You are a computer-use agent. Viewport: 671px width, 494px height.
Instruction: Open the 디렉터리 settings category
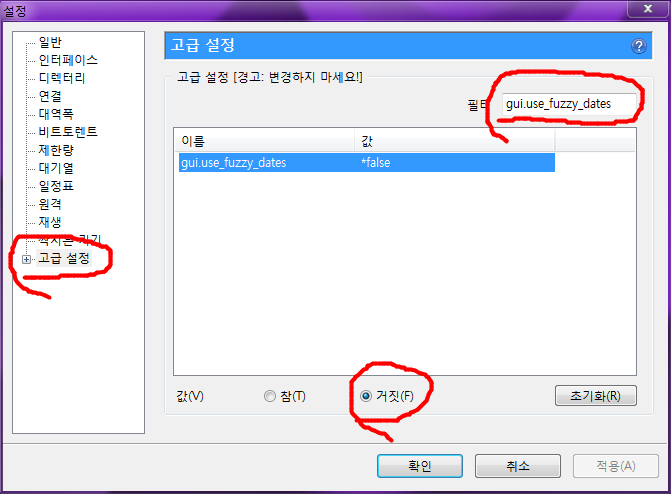pos(62,78)
